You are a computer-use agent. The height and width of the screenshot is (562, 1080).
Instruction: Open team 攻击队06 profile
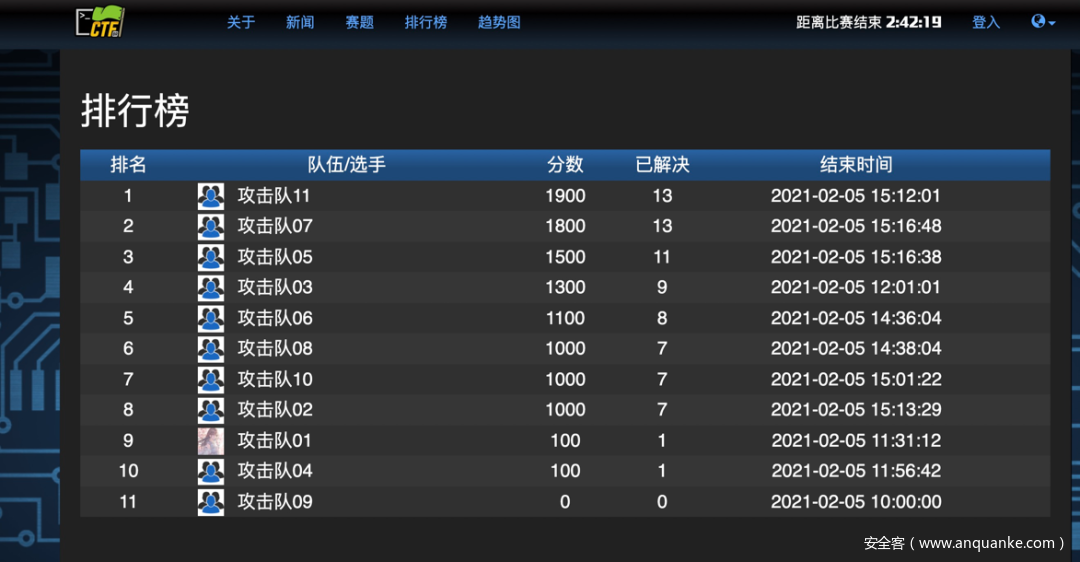[x=275, y=318]
